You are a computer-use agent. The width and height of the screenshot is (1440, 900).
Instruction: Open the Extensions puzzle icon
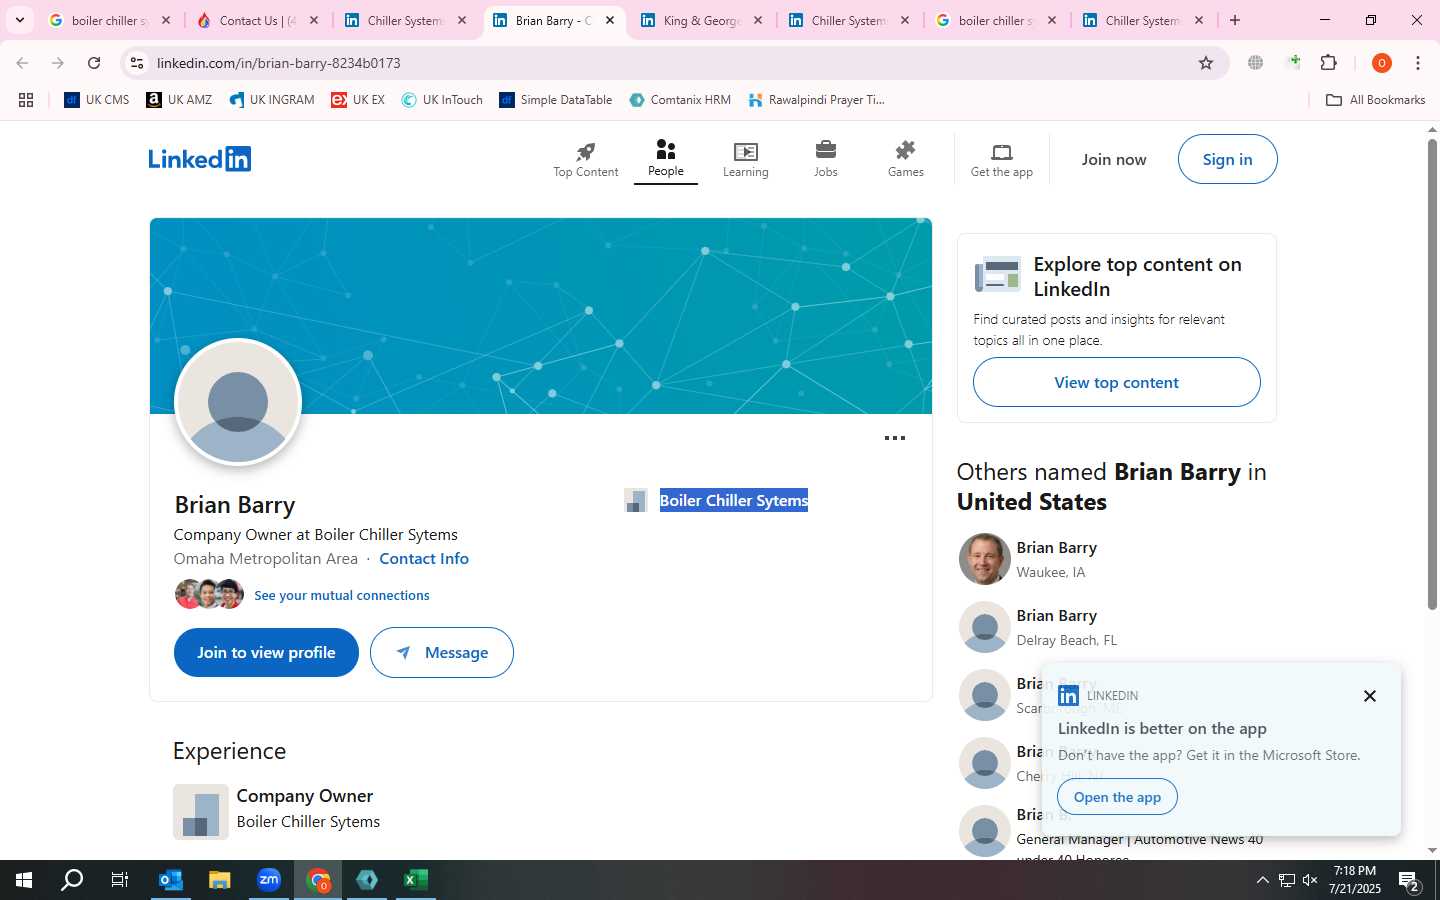tap(1329, 63)
